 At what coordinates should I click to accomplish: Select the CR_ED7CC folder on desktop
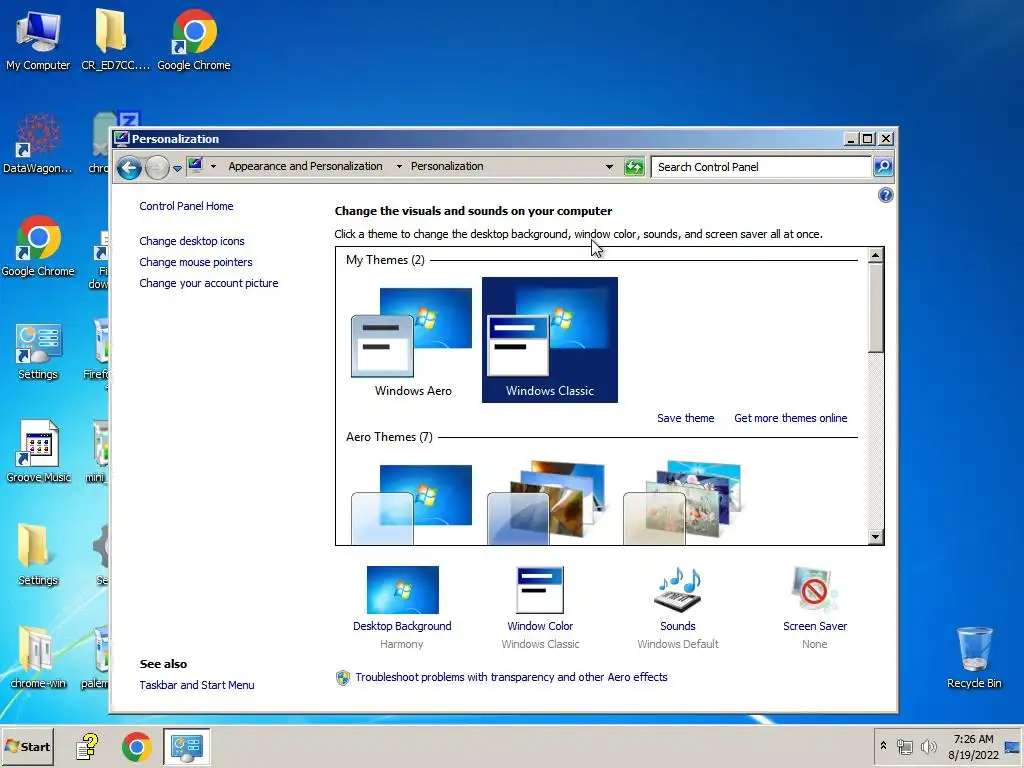pyautogui.click(x=115, y=40)
